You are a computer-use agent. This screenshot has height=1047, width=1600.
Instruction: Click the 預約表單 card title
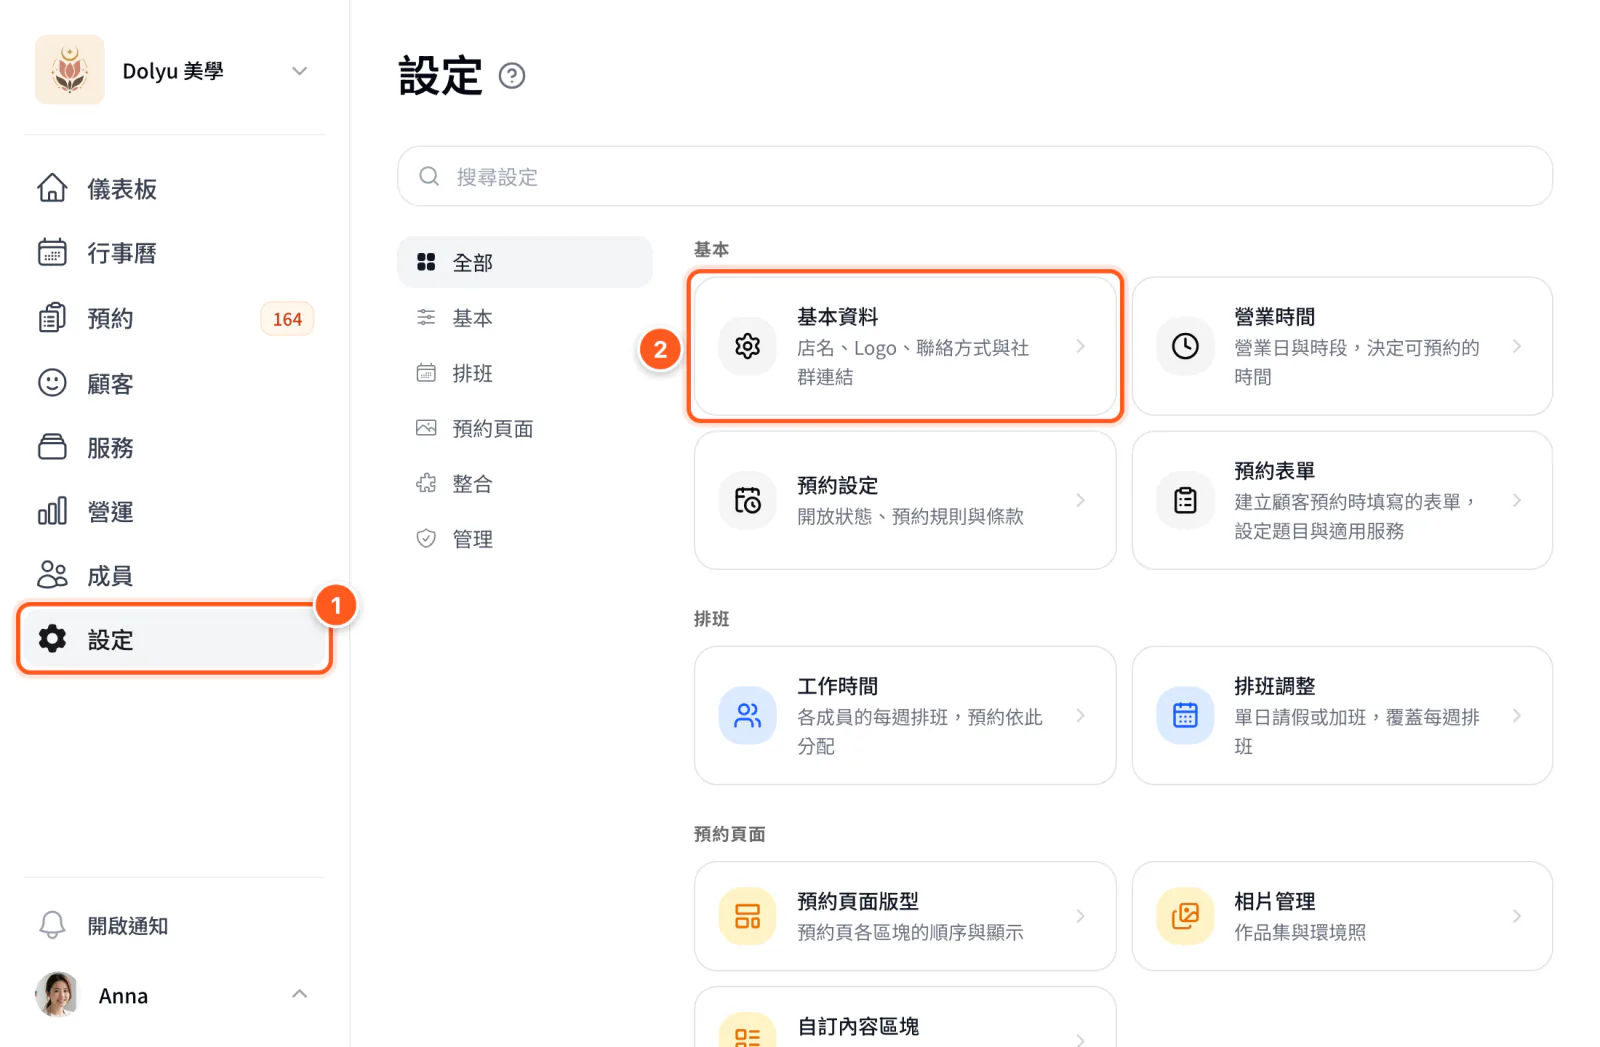pos(1274,471)
